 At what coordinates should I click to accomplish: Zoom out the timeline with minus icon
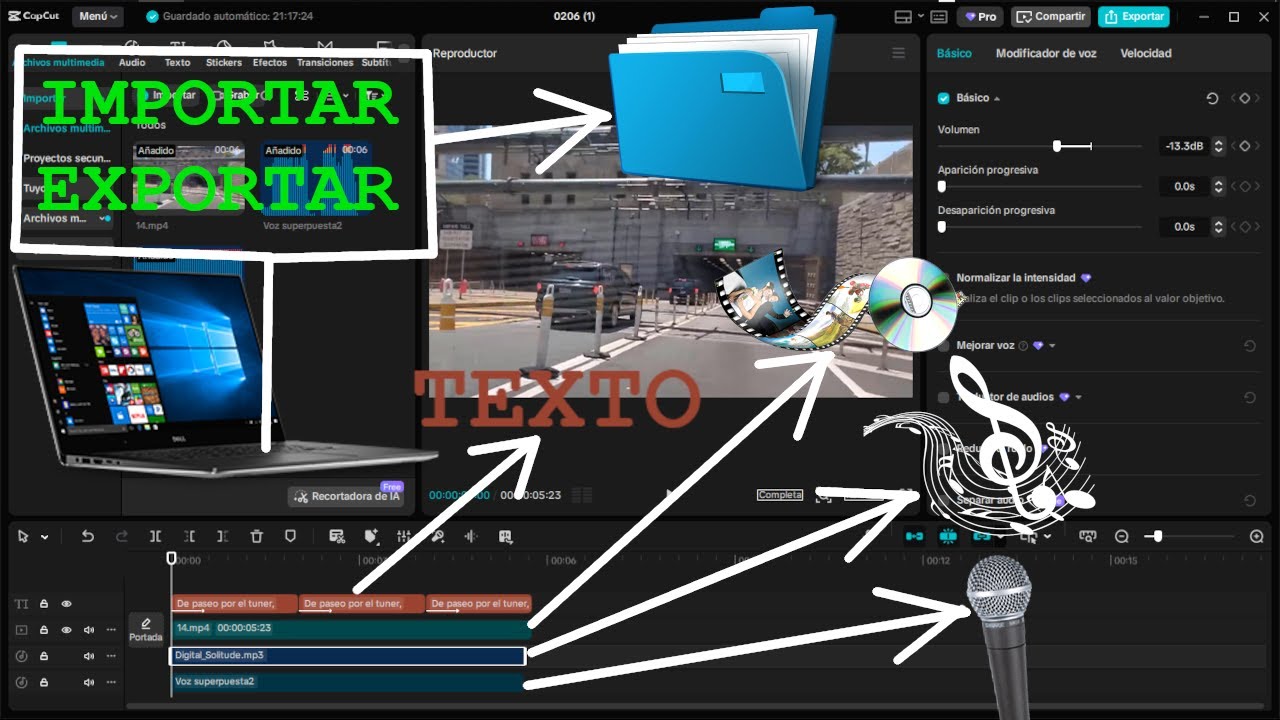coord(1122,536)
